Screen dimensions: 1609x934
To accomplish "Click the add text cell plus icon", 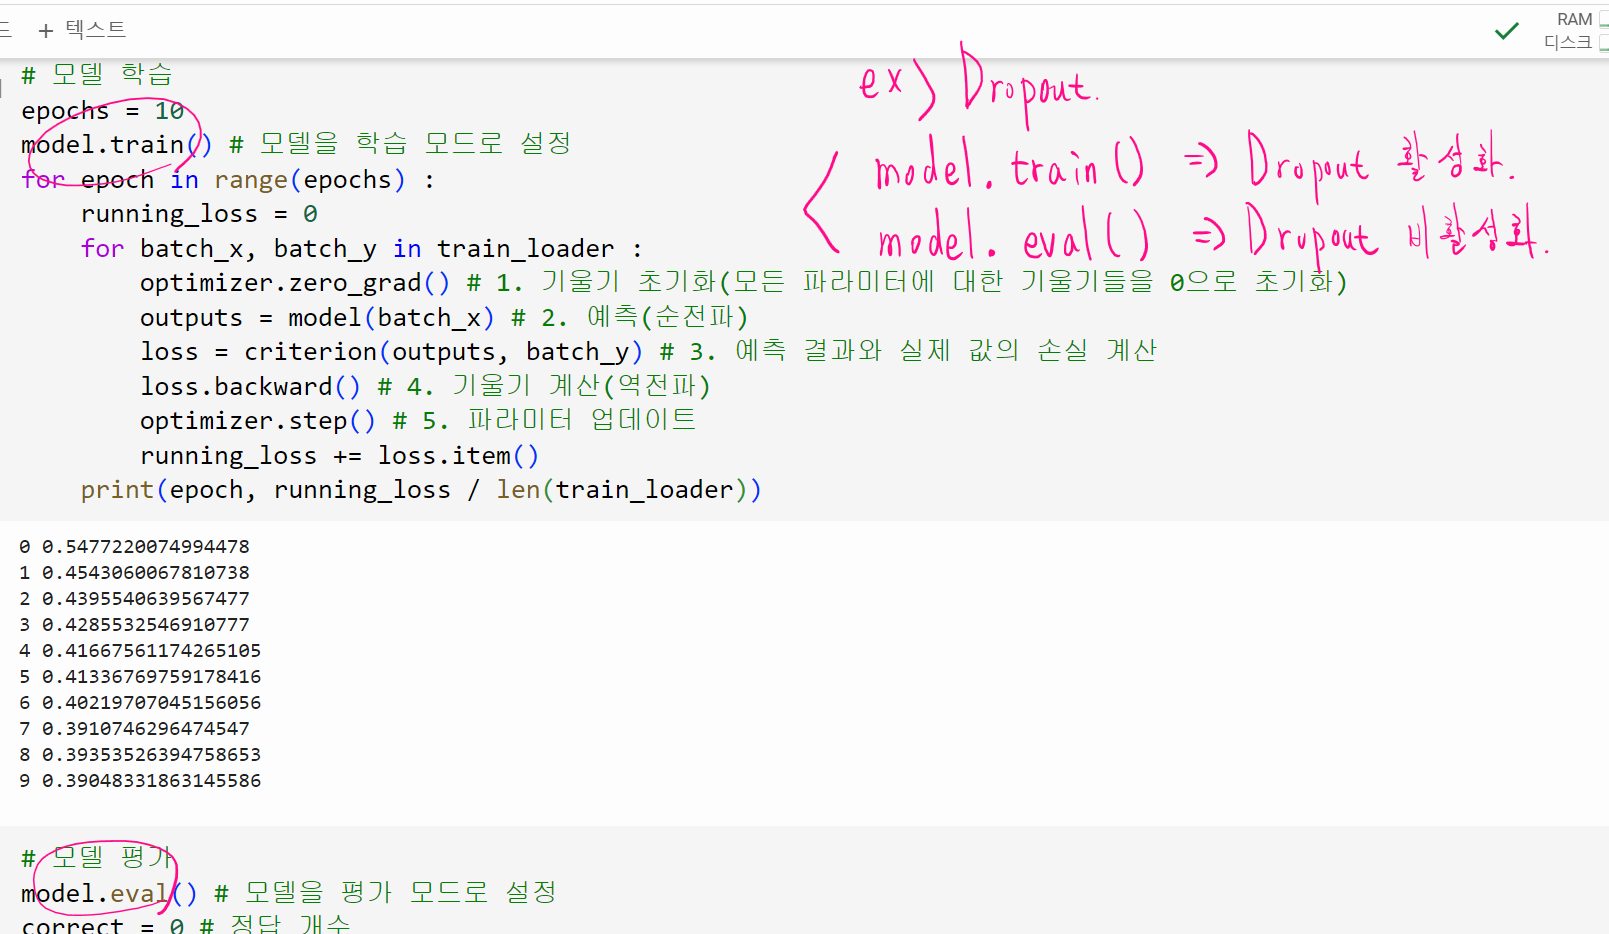I will pyautogui.click(x=45, y=31).
